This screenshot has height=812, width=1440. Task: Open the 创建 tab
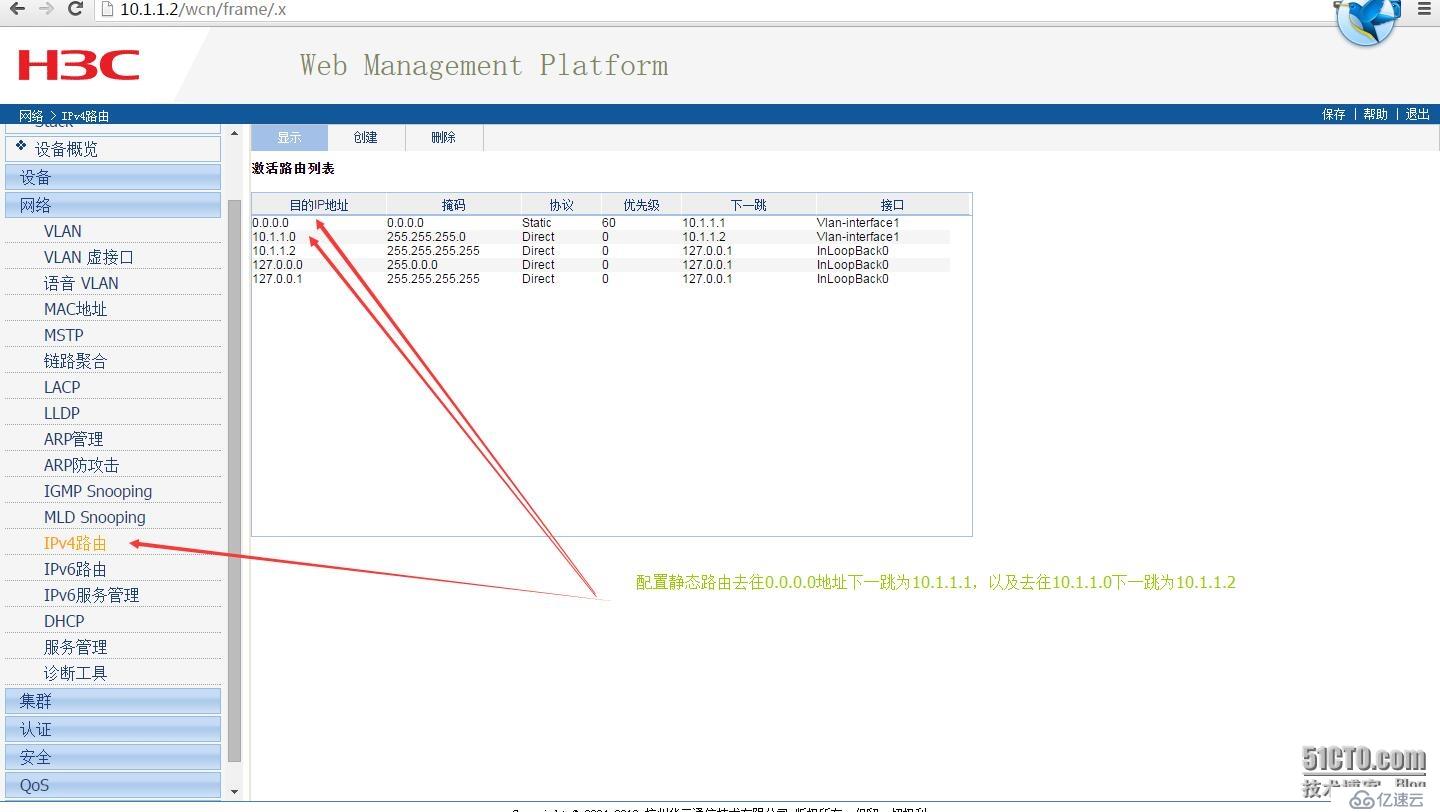tap(366, 138)
